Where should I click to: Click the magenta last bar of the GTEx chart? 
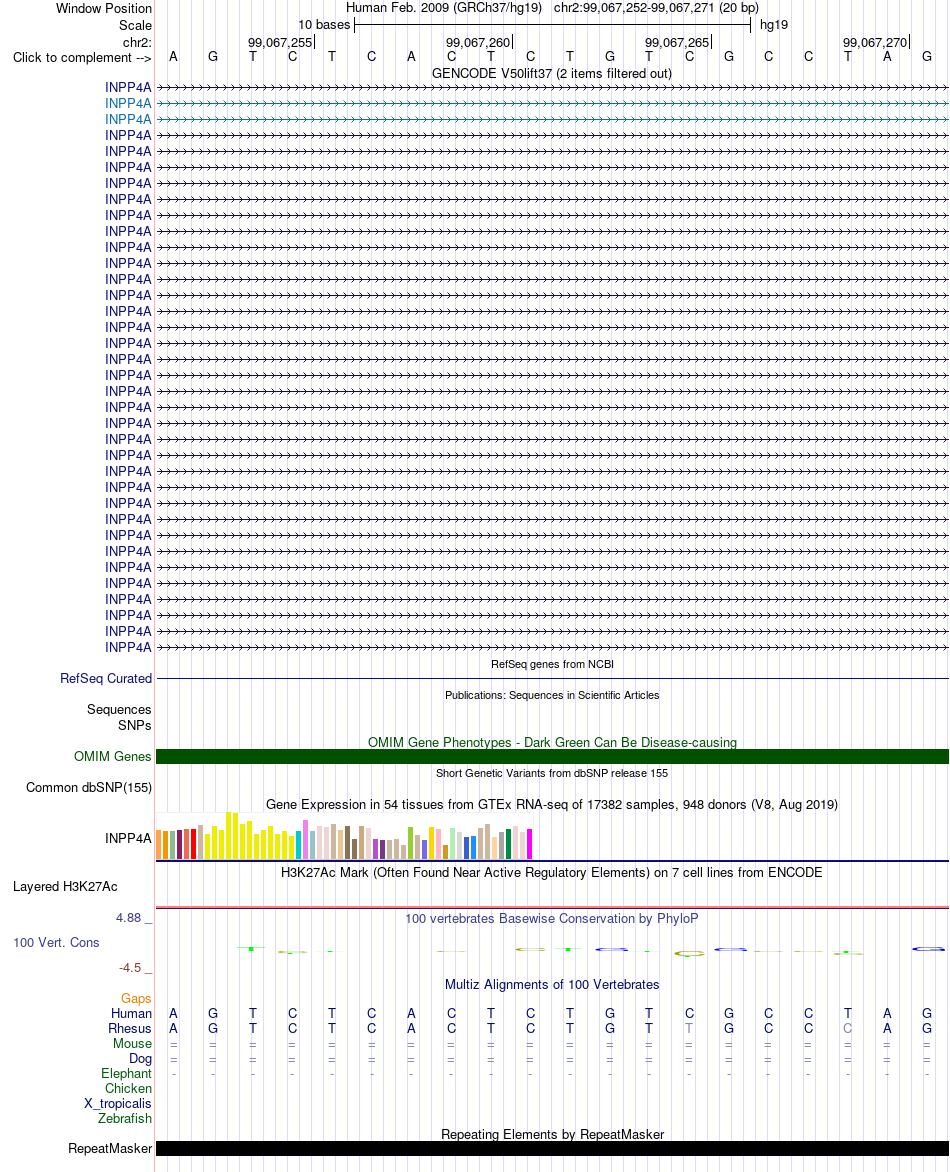(529, 844)
